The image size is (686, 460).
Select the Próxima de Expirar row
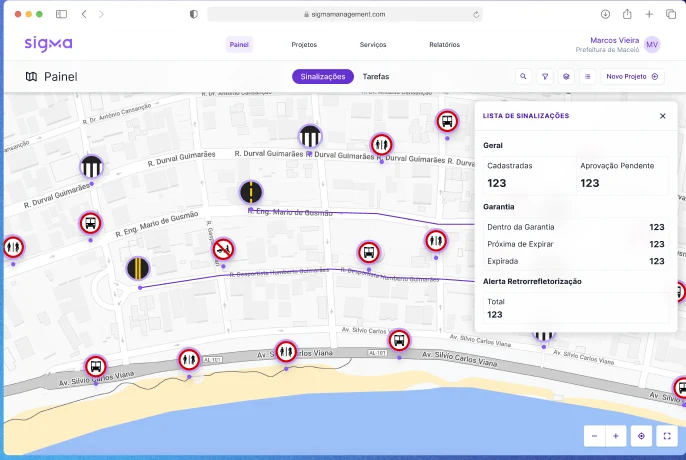click(576, 244)
